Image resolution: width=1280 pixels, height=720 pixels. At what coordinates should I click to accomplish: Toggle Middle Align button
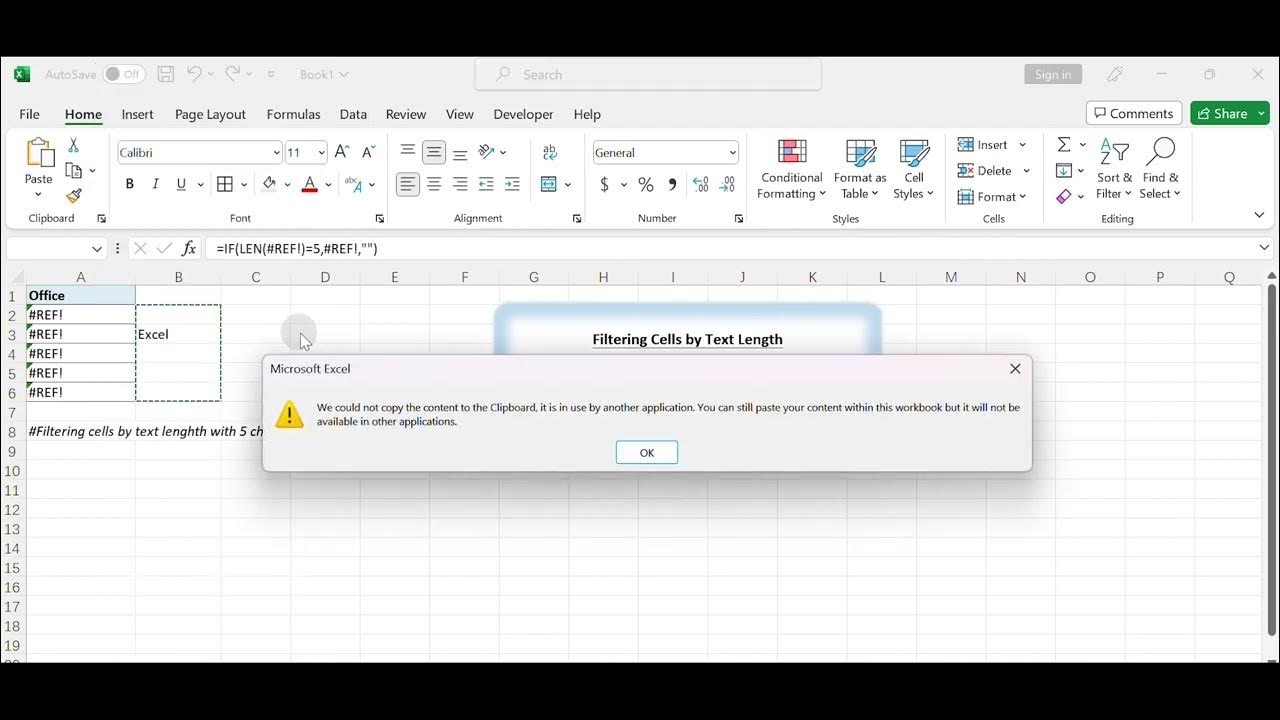pyautogui.click(x=434, y=152)
